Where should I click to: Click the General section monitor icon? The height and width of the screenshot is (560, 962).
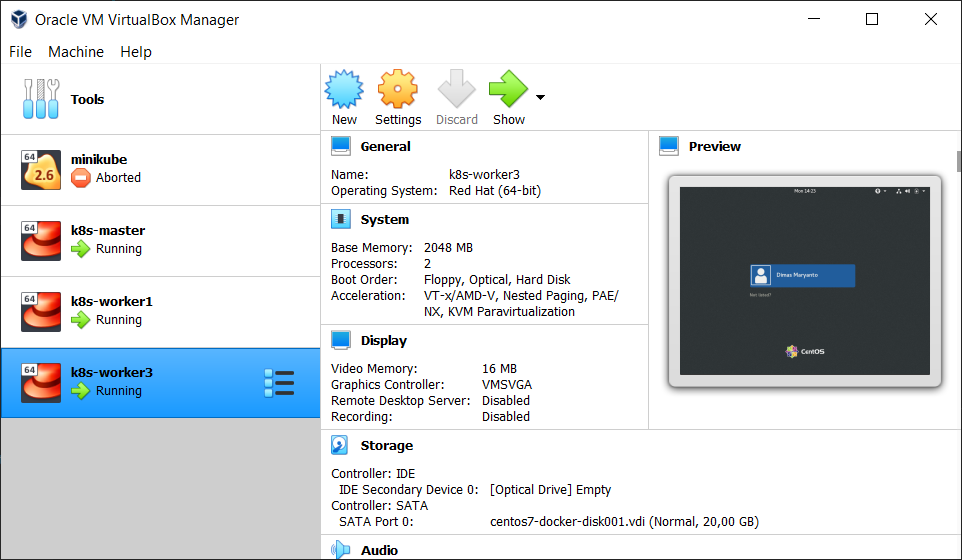point(341,146)
